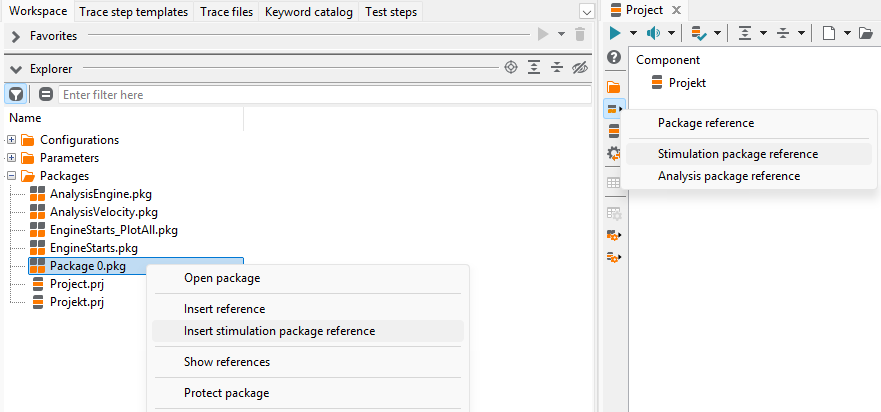Click the speaker icon in Project toolbar
This screenshot has width=881, height=412.
click(x=653, y=33)
